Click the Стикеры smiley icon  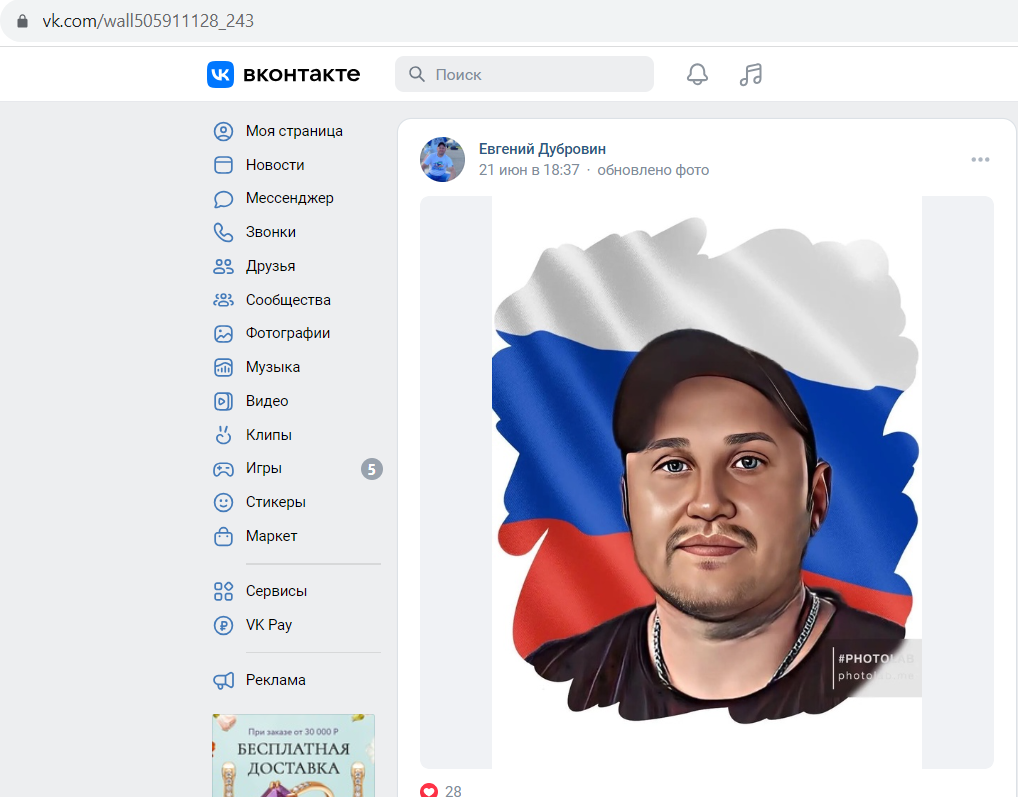[223, 502]
